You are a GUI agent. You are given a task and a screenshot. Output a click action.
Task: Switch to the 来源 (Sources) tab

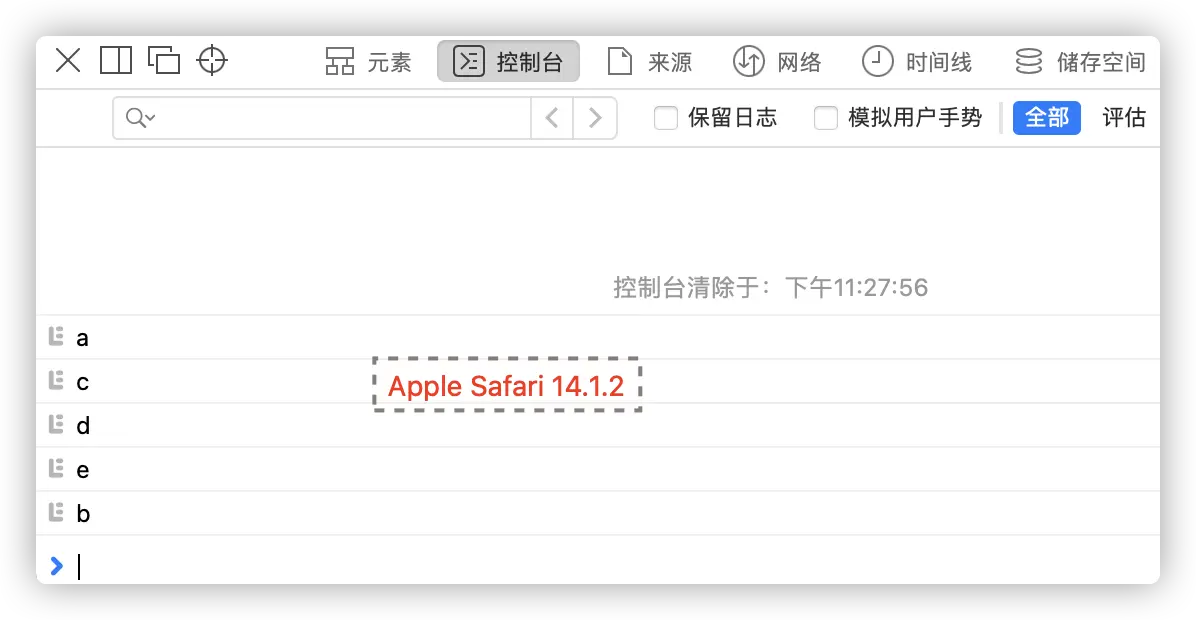tap(650, 62)
